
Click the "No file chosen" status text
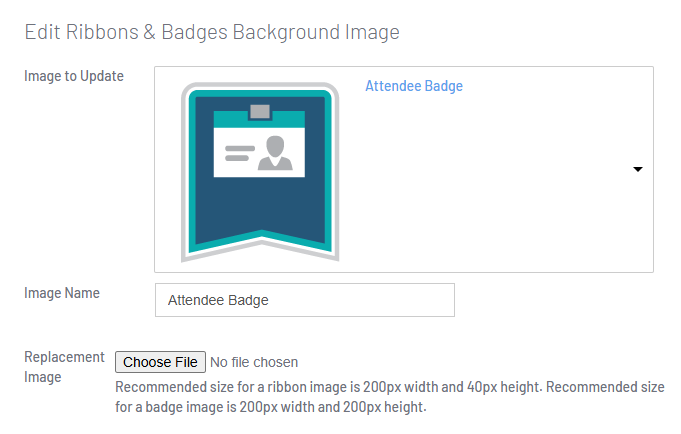coord(254,362)
